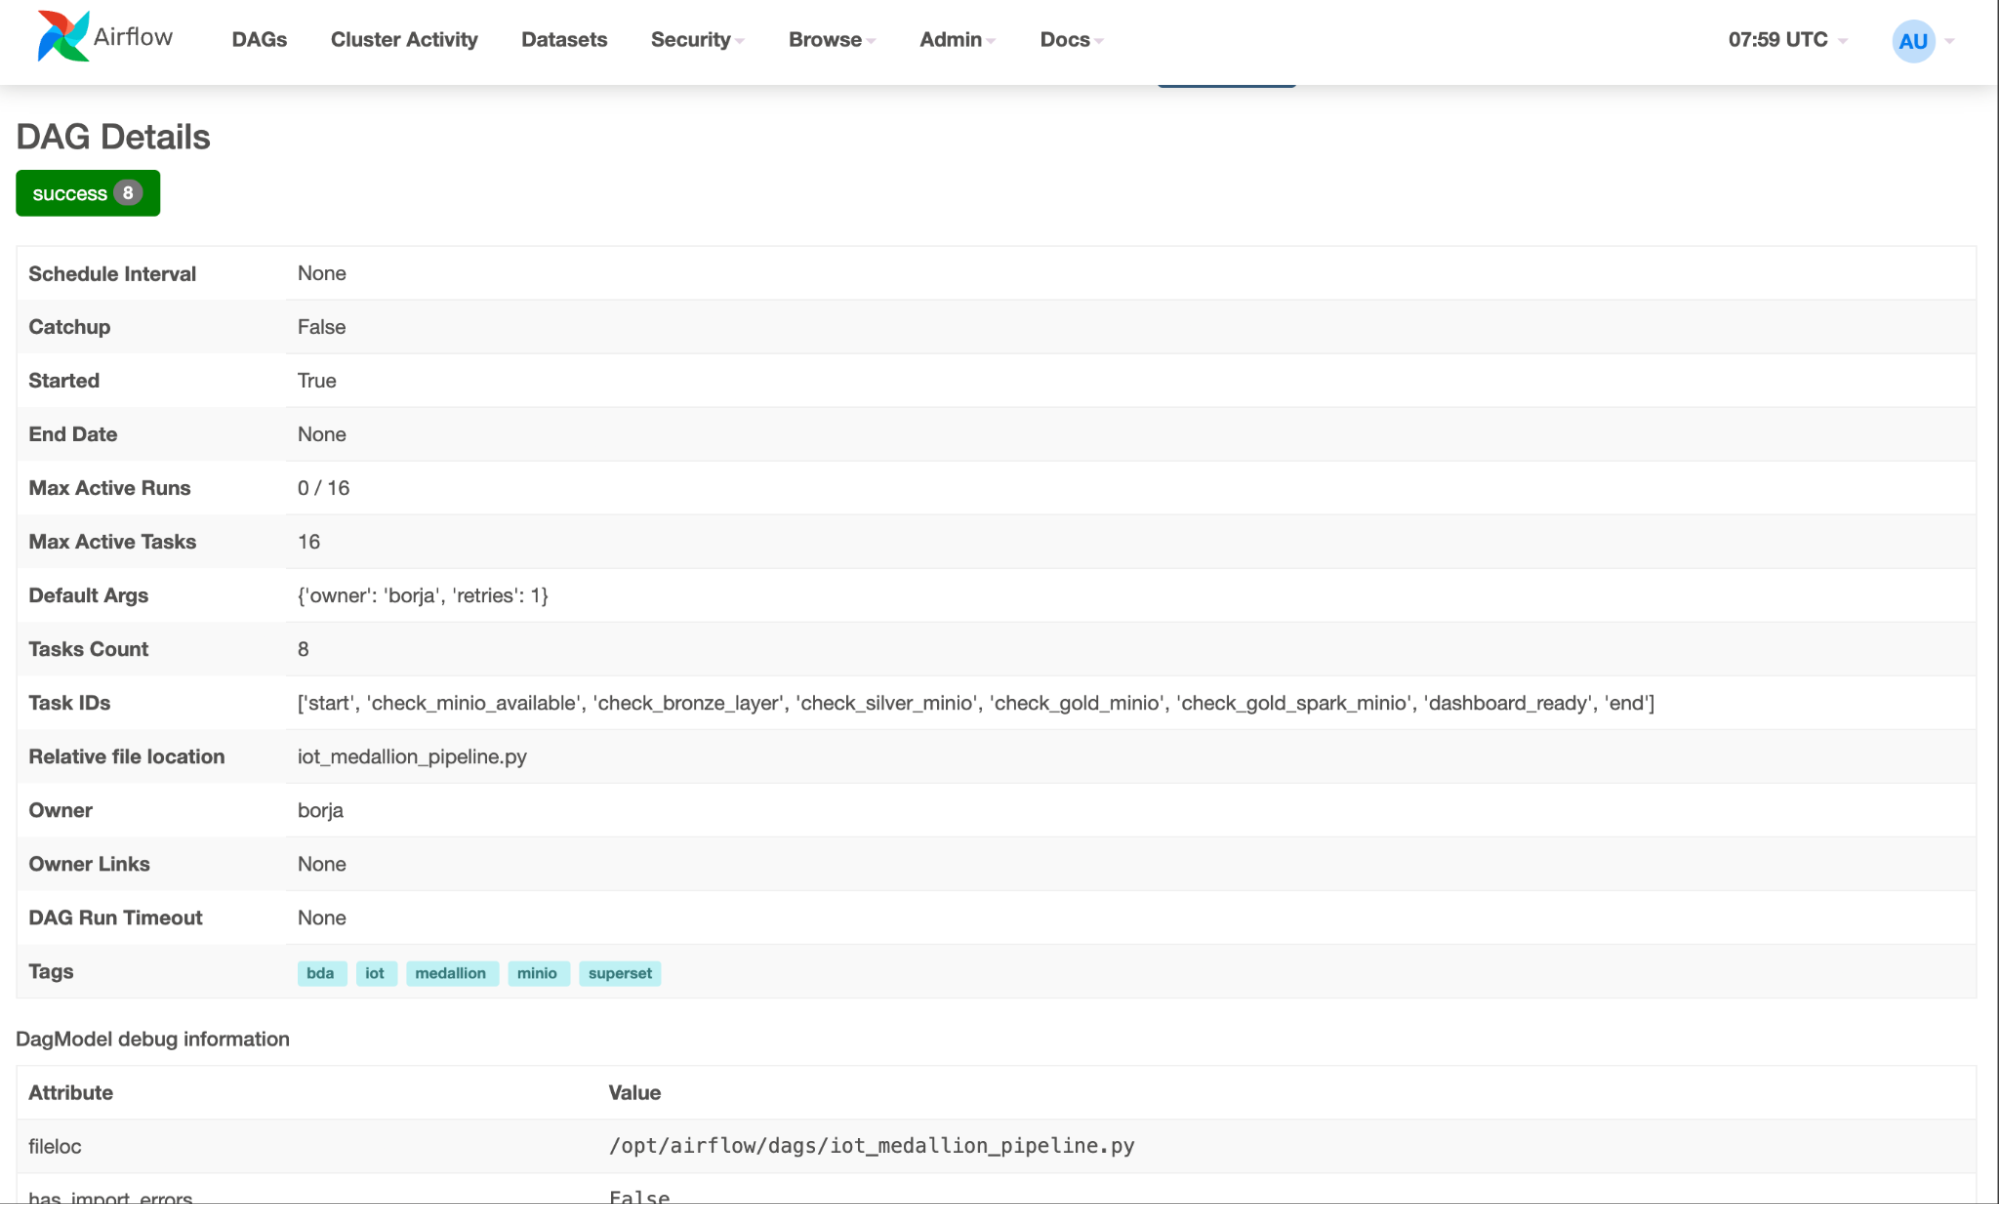Expand the Security dropdown menu

pyautogui.click(x=697, y=40)
